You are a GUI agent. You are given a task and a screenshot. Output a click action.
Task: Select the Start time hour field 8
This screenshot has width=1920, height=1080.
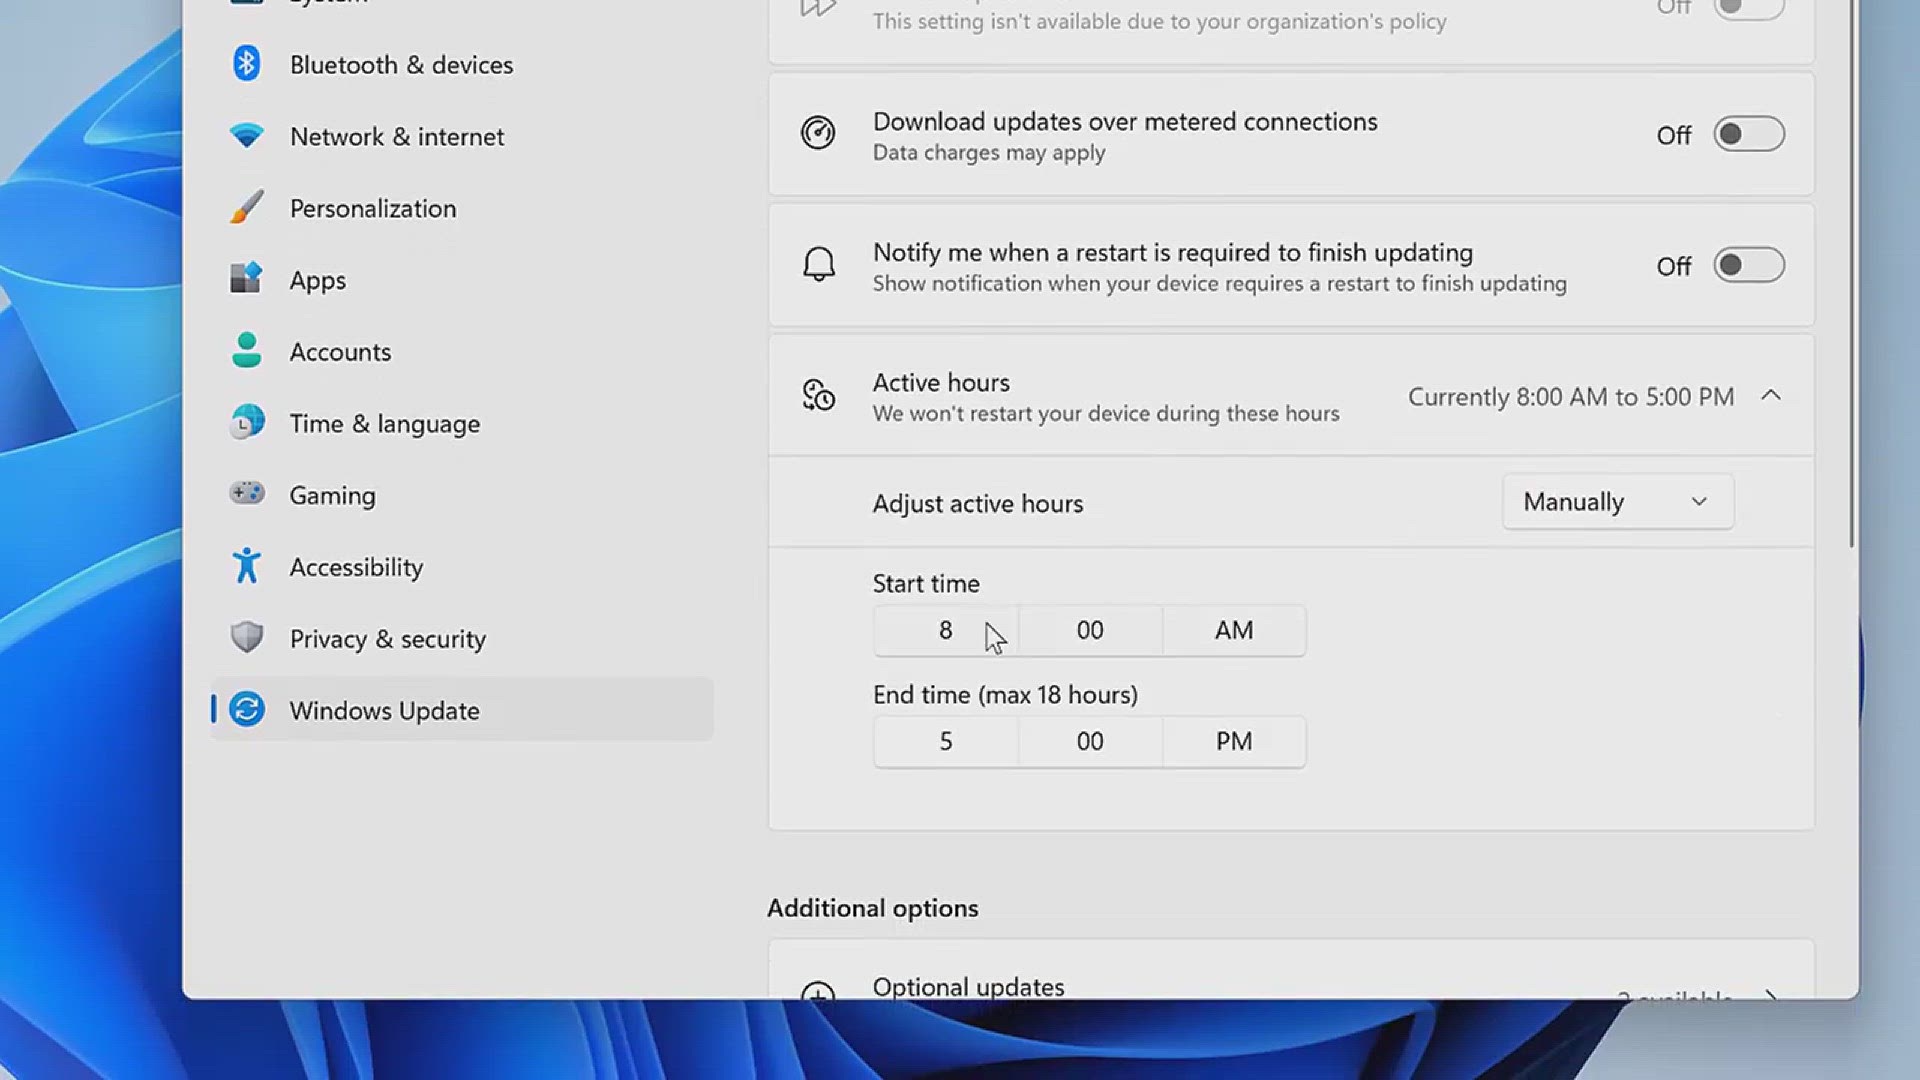pyautogui.click(x=945, y=631)
